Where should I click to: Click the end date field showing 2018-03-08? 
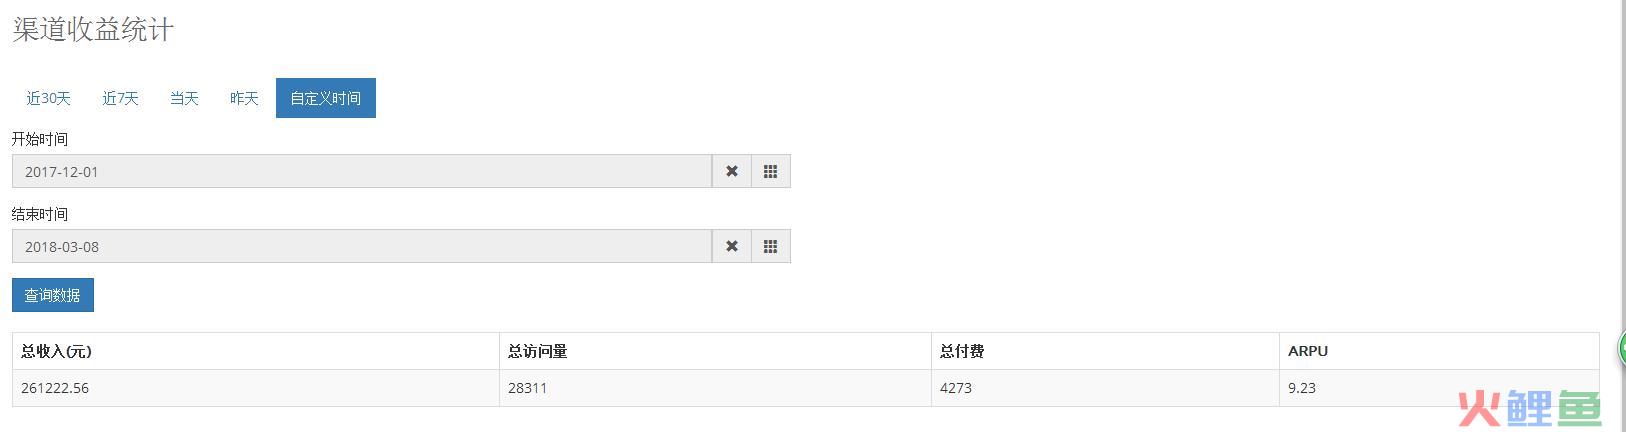[x=362, y=246]
